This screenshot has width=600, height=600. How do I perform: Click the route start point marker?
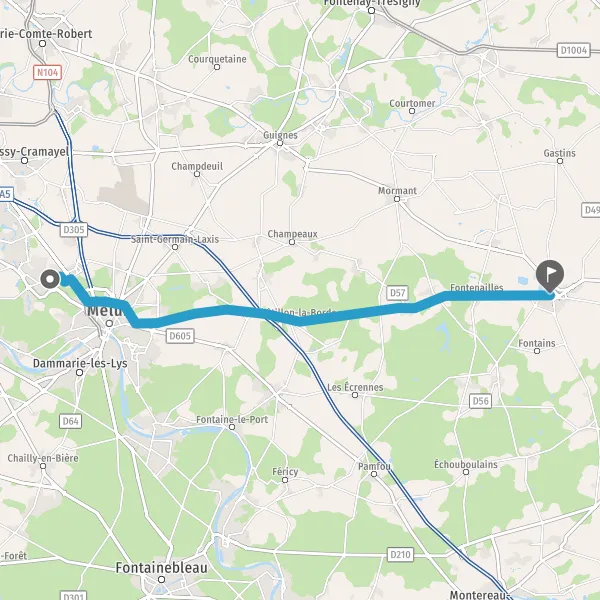click(50, 279)
